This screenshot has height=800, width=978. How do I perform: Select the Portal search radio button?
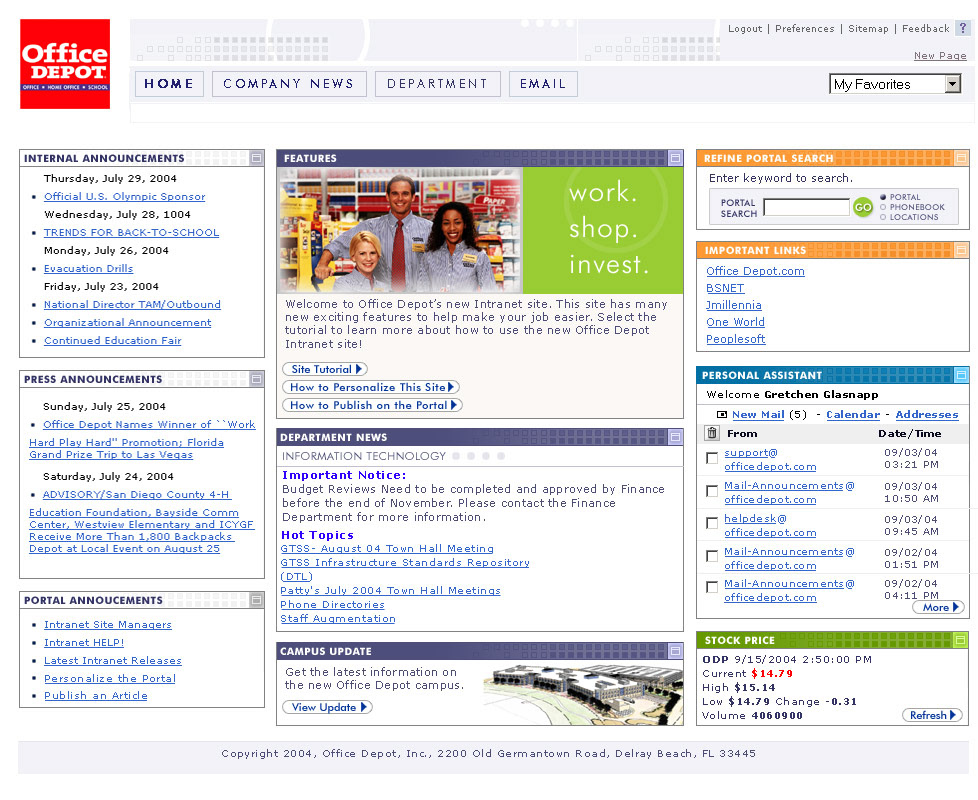pos(883,197)
